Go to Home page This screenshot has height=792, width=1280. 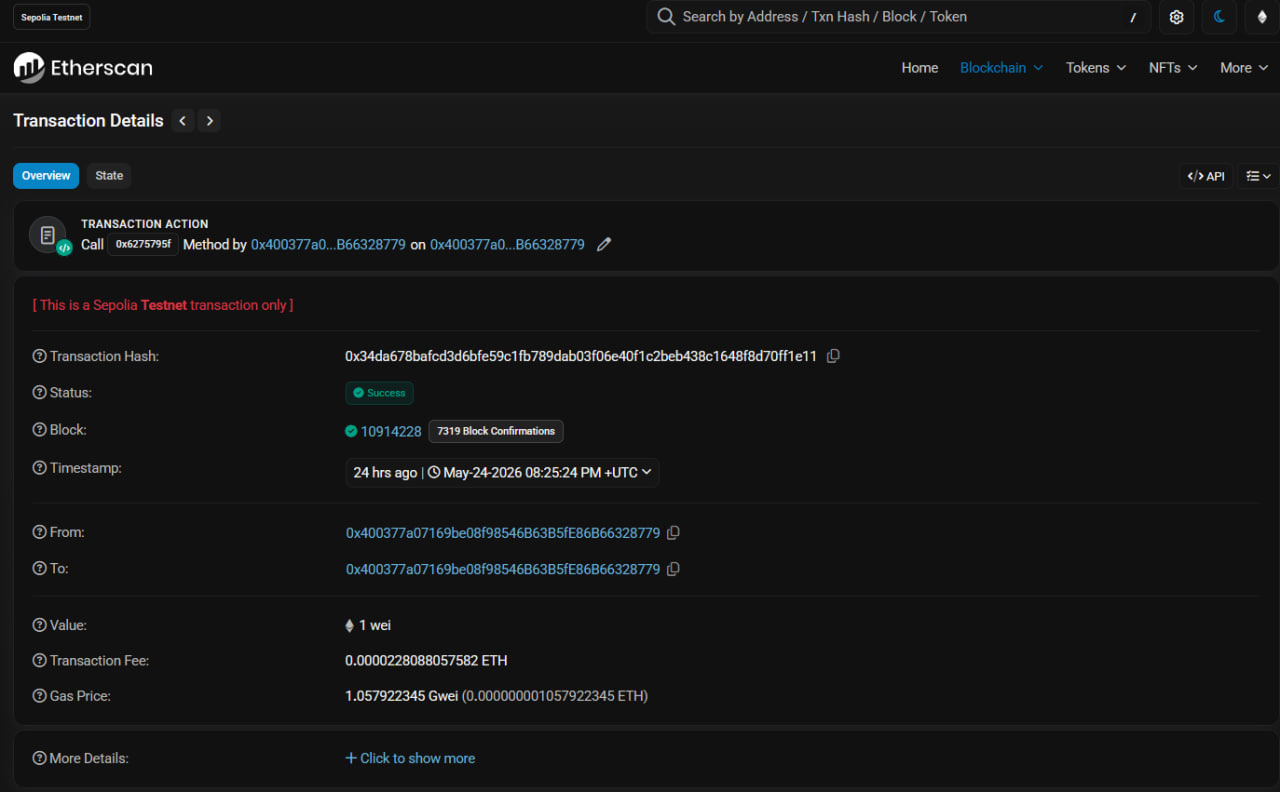[x=920, y=68]
